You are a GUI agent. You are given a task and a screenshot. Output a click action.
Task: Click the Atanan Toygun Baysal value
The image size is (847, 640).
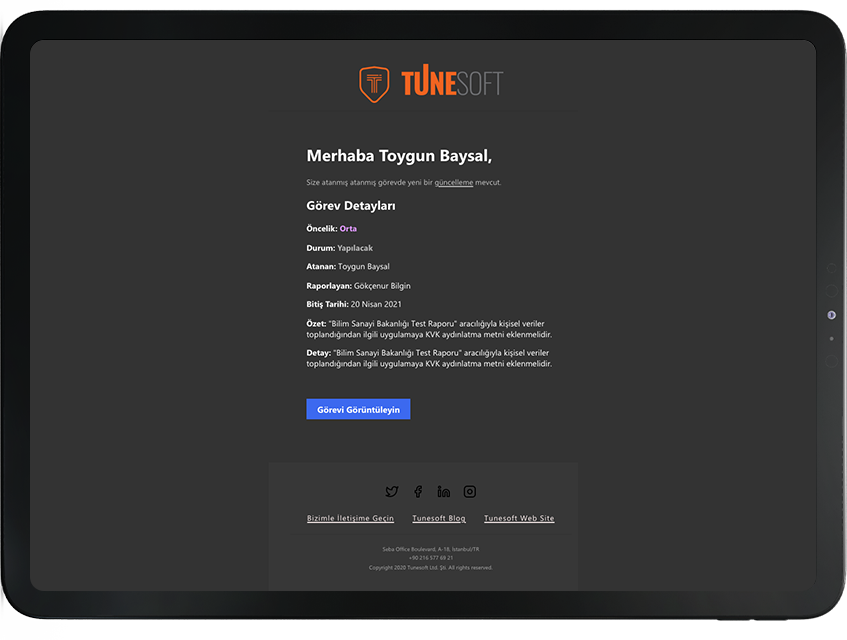click(364, 267)
